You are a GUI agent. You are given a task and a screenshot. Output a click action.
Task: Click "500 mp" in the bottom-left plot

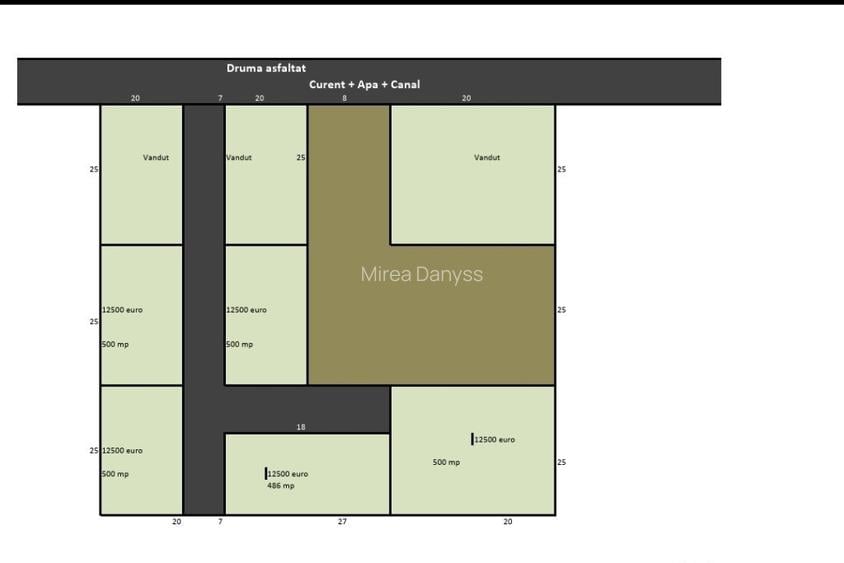[x=116, y=474]
